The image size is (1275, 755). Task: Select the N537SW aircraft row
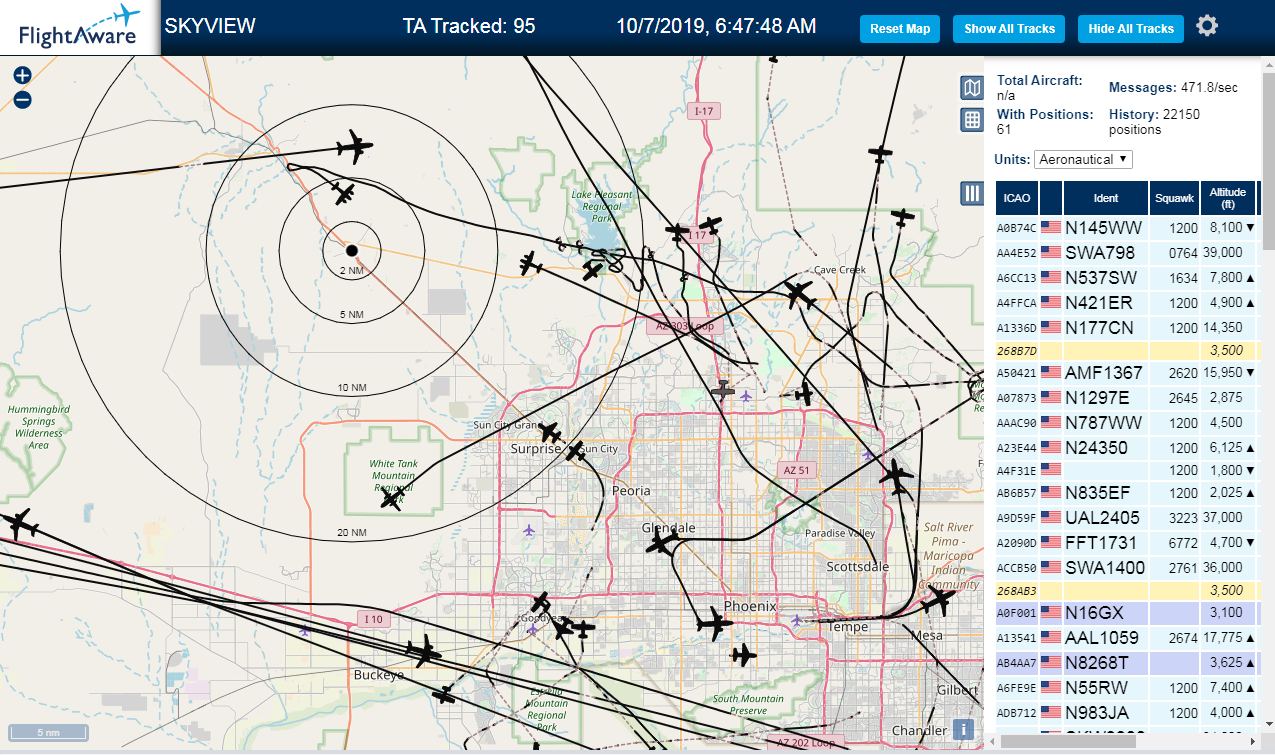click(1127, 277)
